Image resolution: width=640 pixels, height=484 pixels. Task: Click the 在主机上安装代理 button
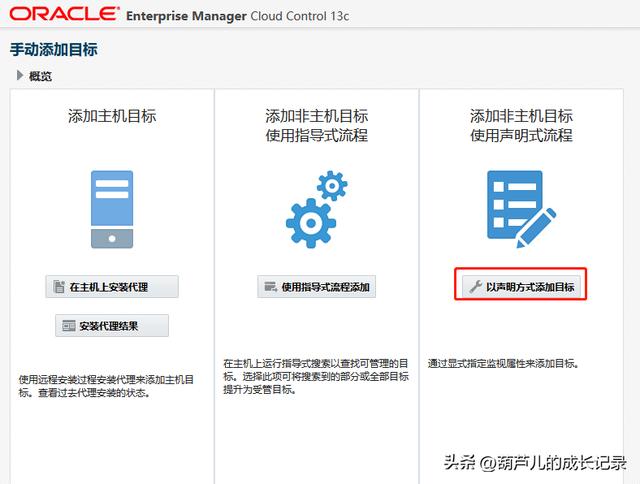[x=112, y=286]
